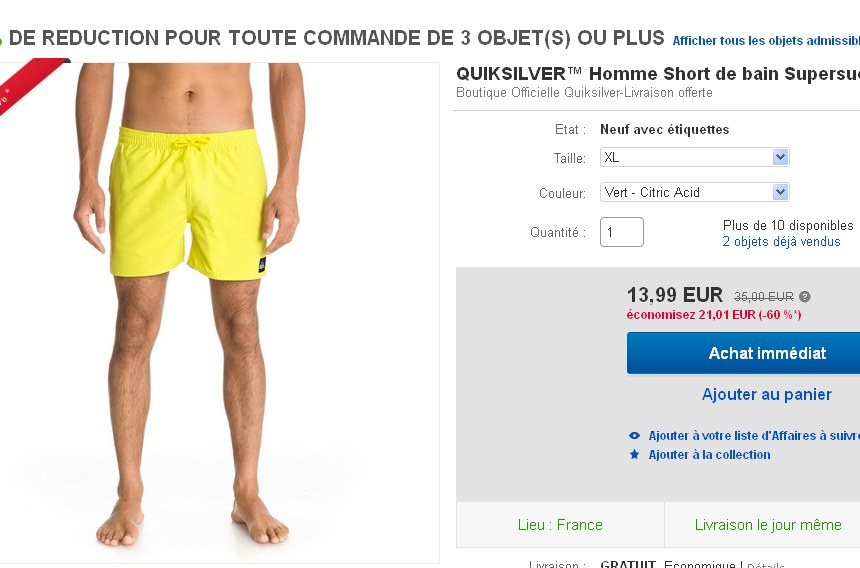Click the help icon beside 35,00 EUR

pyautogui.click(x=805, y=296)
